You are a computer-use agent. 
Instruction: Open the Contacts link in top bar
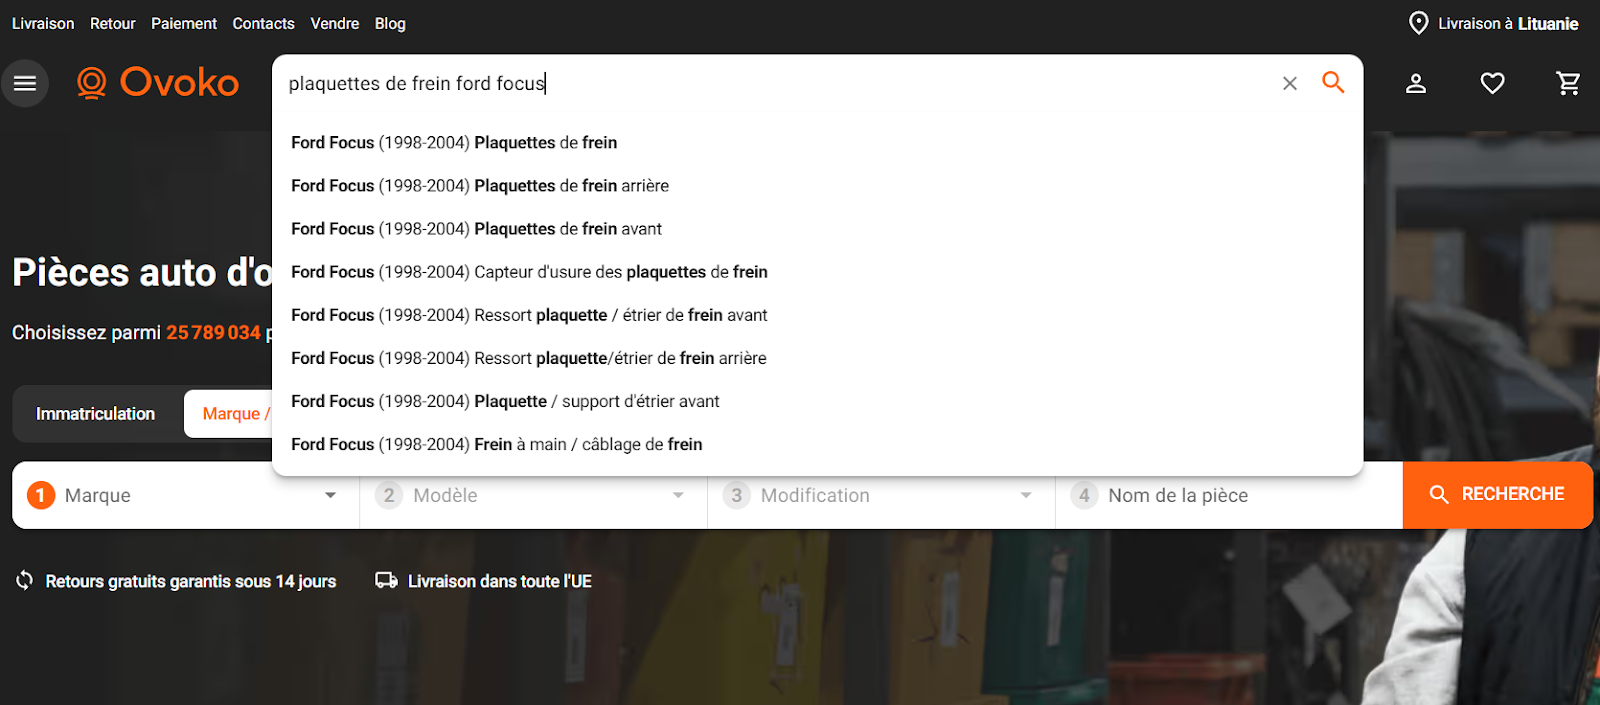[264, 23]
